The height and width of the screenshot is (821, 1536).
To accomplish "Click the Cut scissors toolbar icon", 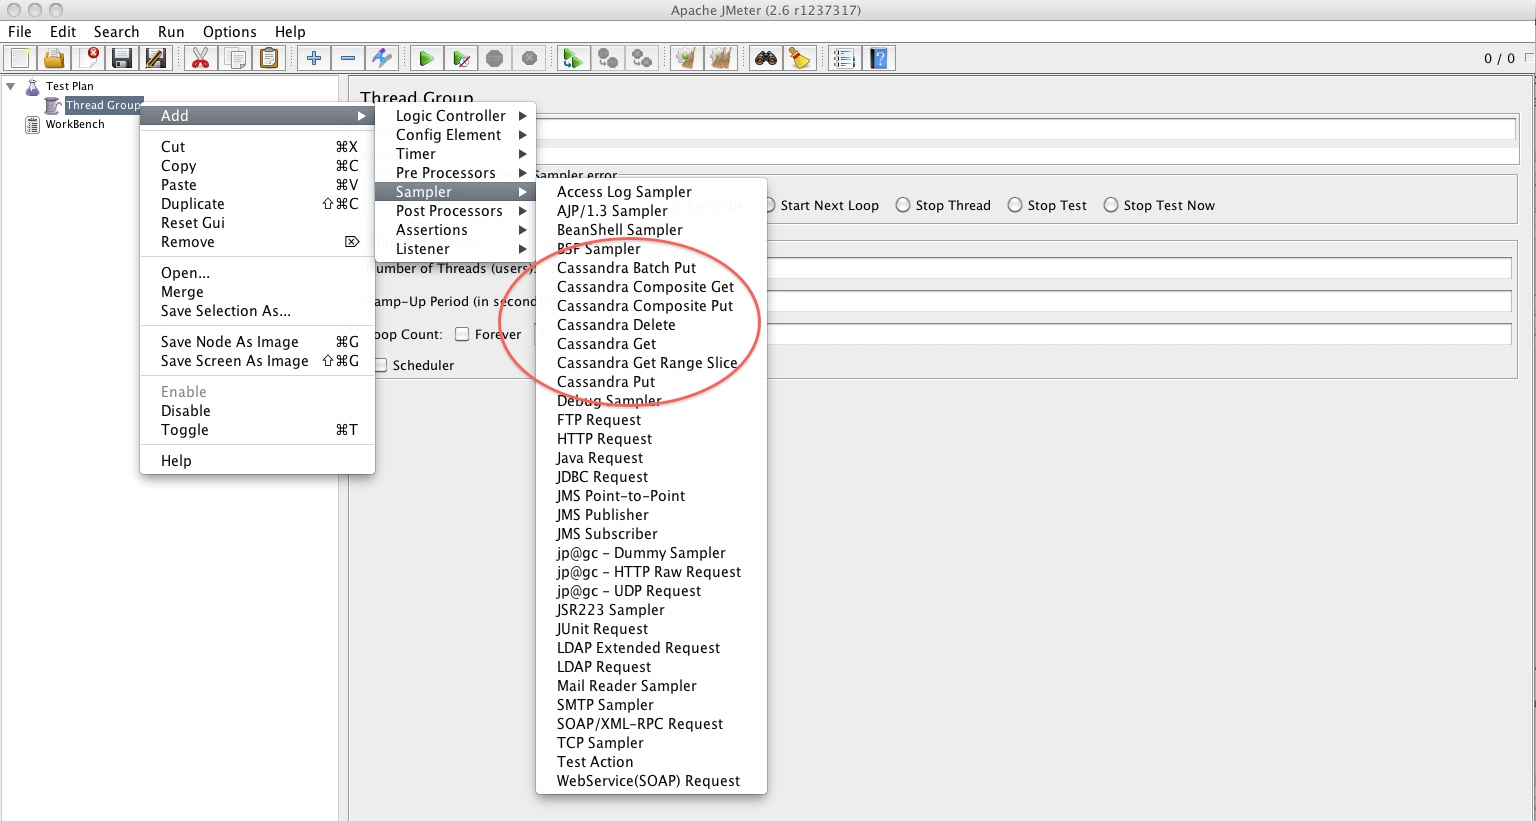I will pyautogui.click(x=201, y=58).
